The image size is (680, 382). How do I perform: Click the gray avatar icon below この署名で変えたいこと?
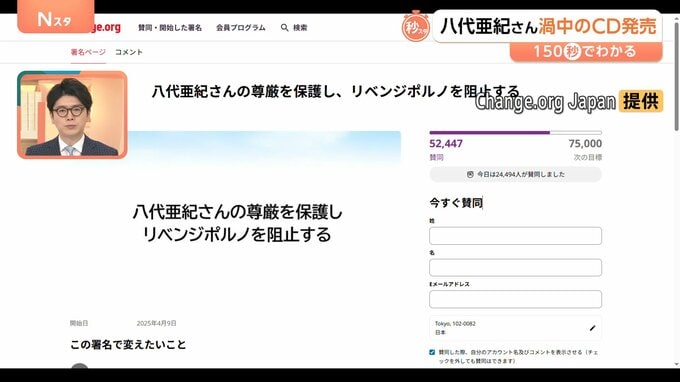pyautogui.click(x=79, y=366)
